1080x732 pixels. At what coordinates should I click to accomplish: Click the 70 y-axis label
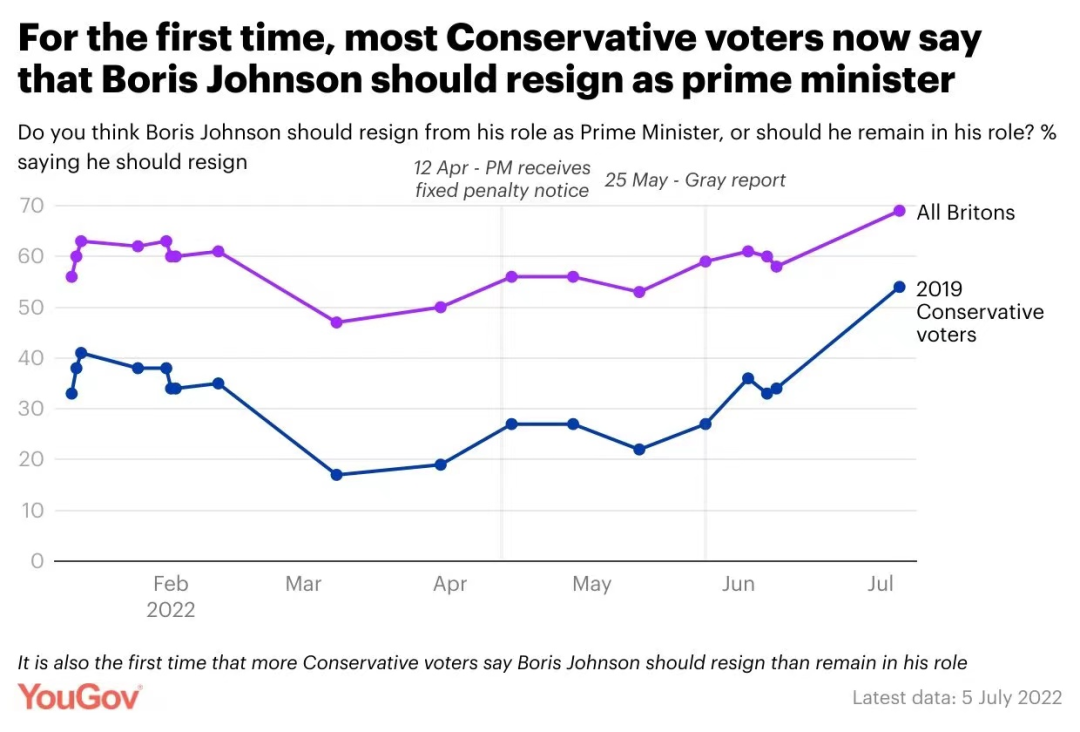(31, 205)
